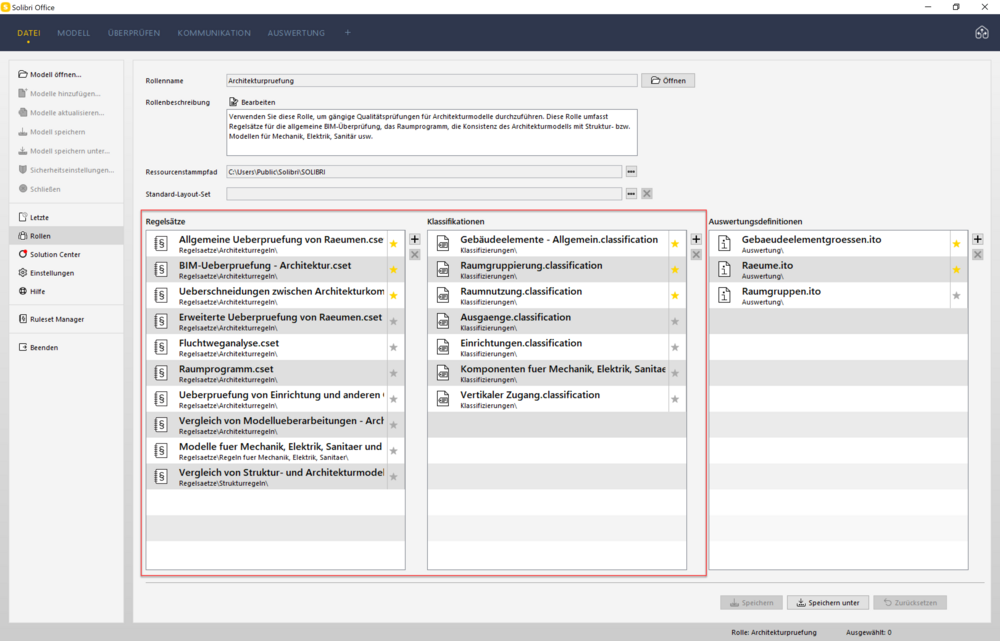Add an Auswertungsdefinition with plus button
The height and width of the screenshot is (641, 1000).
pos(978,239)
